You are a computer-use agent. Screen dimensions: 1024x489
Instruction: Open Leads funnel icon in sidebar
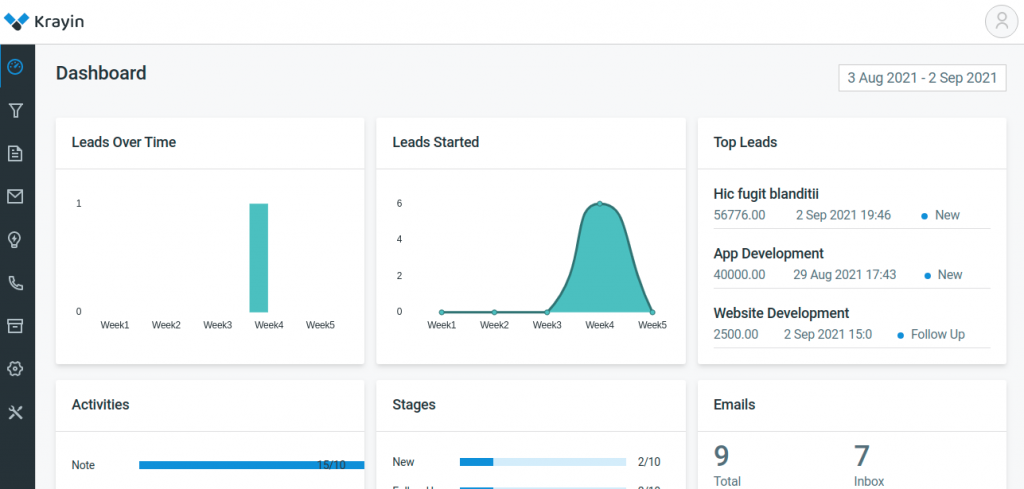click(16, 110)
